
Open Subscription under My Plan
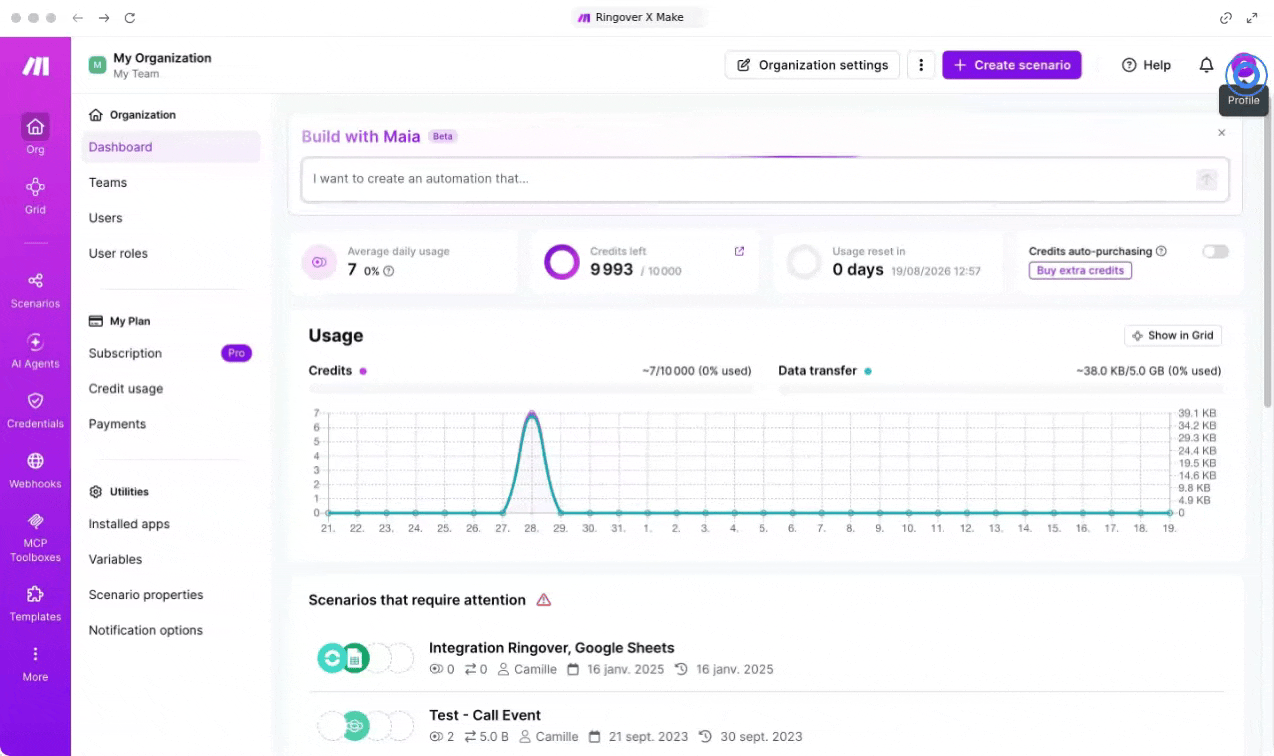[x=125, y=353]
